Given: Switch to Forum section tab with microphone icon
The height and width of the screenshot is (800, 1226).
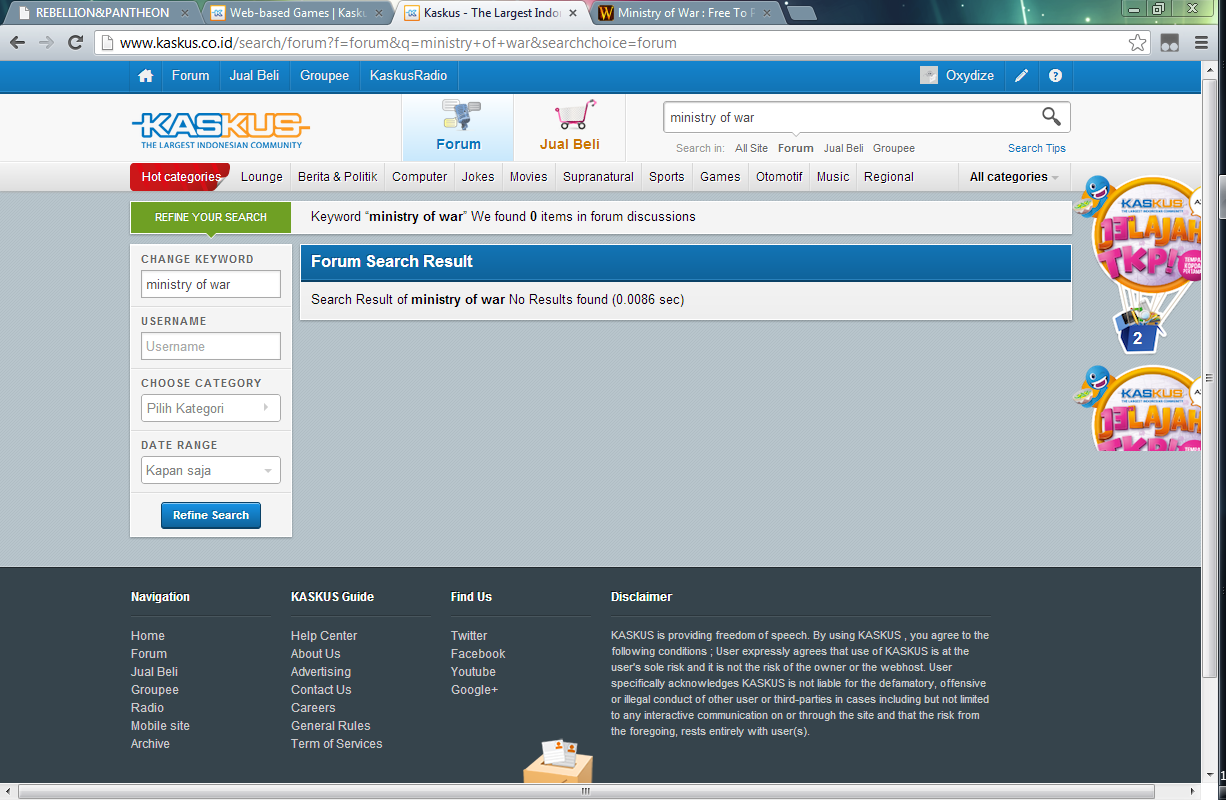Looking at the screenshot, I should click(458, 128).
